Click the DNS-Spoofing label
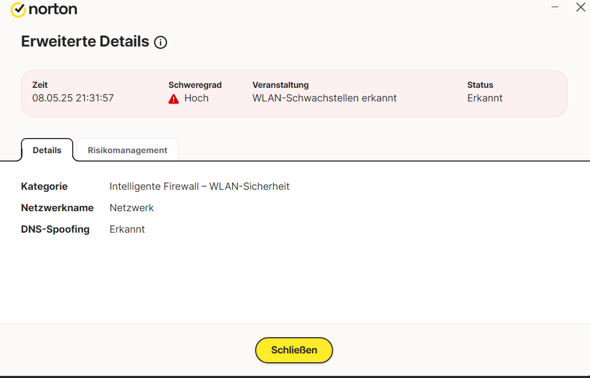 [x=55, y=229]
